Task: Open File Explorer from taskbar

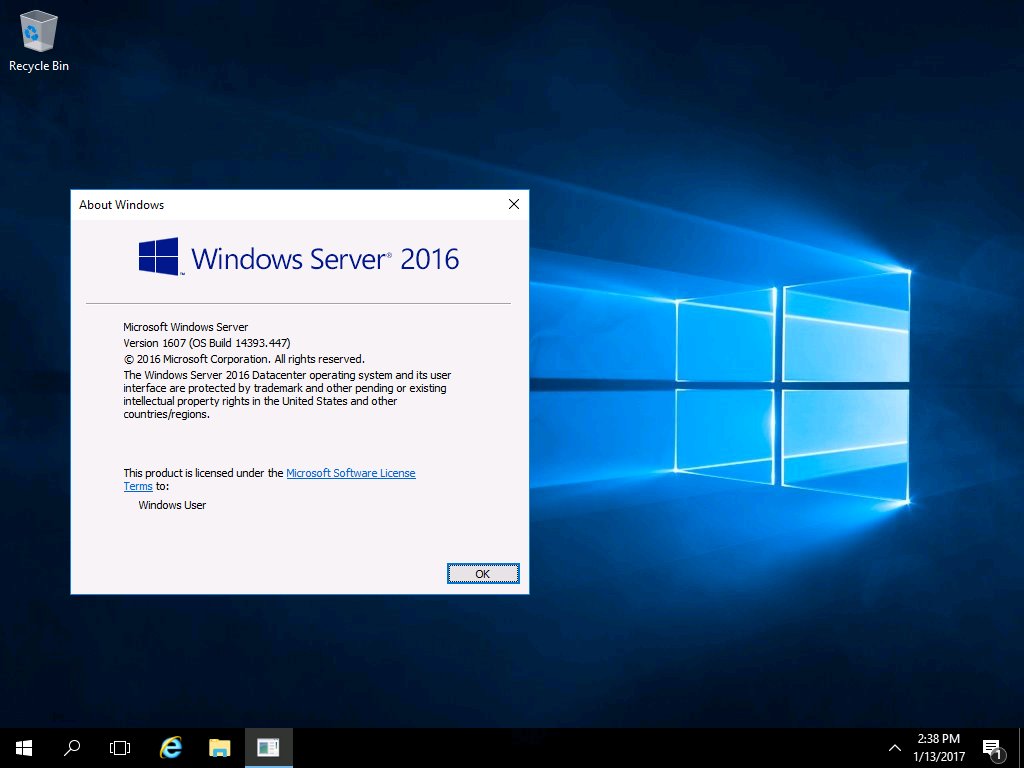Action: 219,748
